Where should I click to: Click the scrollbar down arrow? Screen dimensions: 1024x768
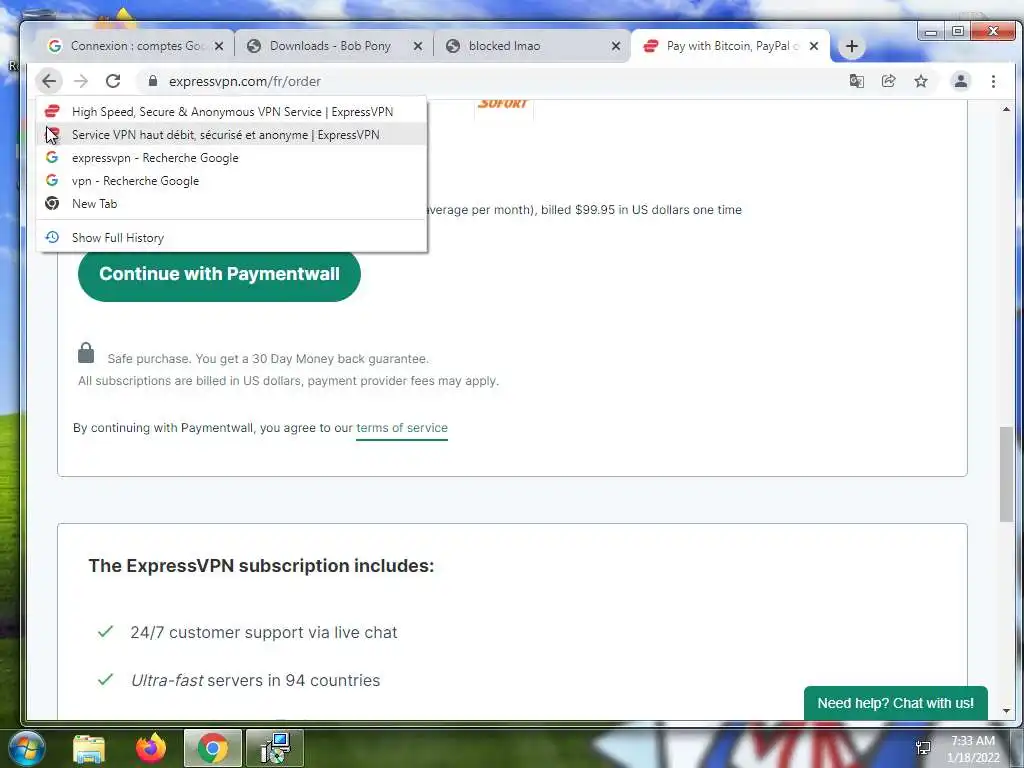point(1006,710)
